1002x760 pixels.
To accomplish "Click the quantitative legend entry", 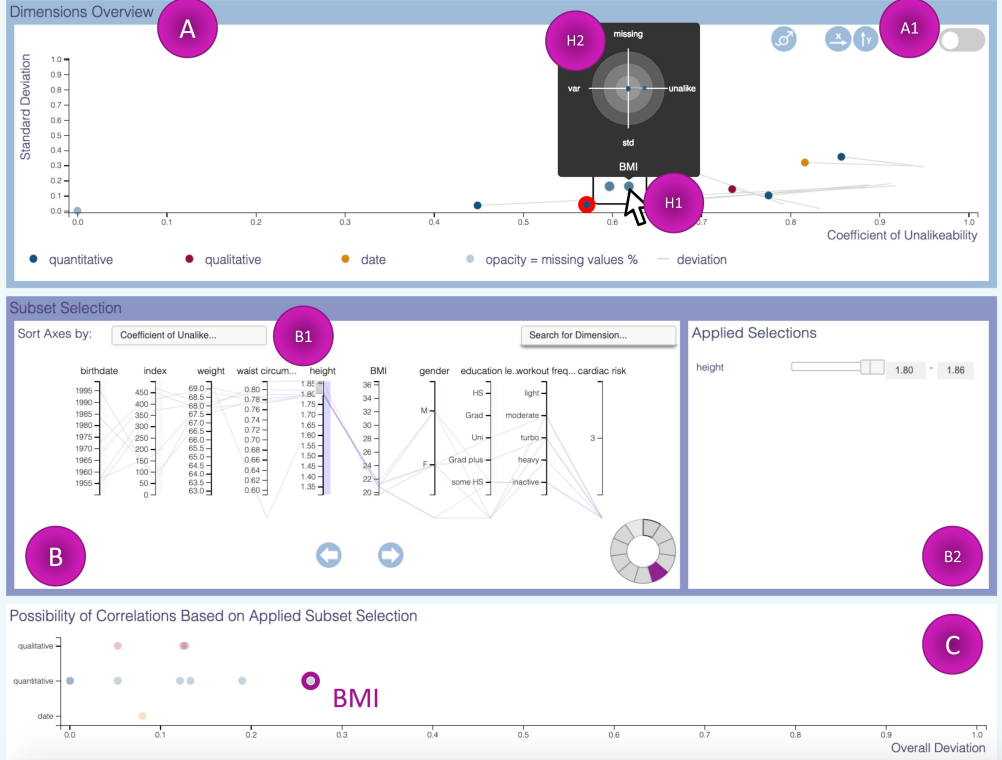I will tap(80, 260).
